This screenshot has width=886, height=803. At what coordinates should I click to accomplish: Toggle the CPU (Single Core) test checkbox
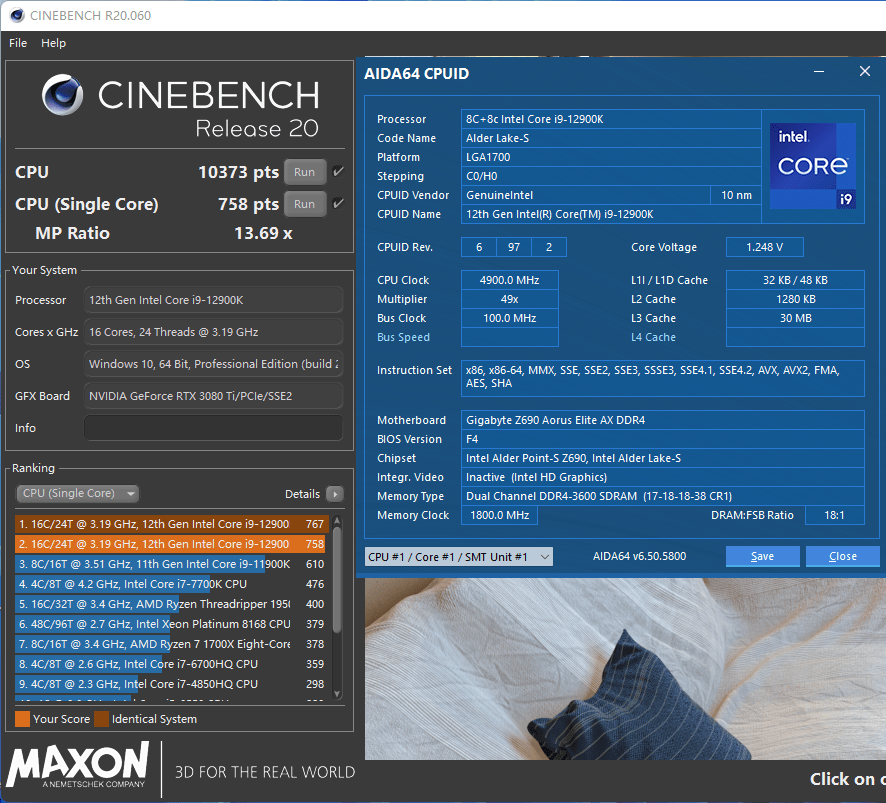338,204
